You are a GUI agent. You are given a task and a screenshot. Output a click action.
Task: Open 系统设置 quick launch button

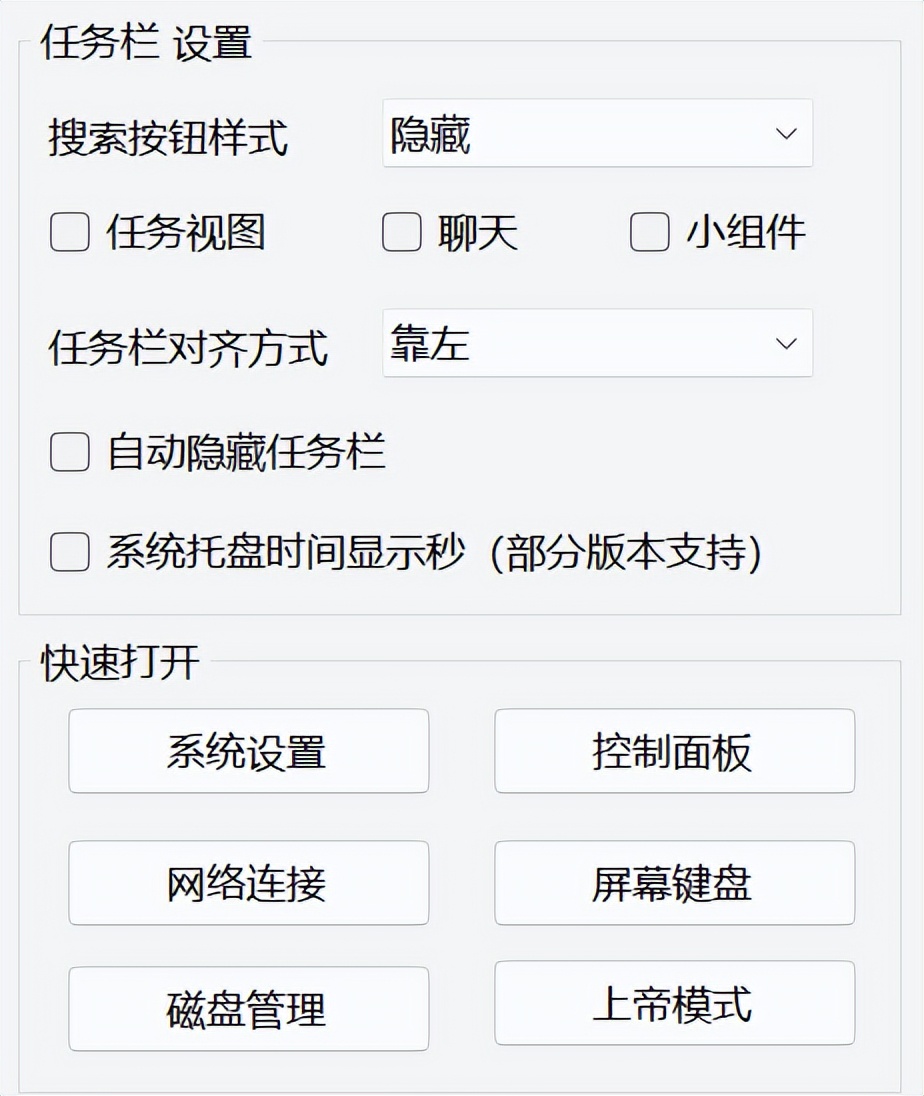[248, 751]
